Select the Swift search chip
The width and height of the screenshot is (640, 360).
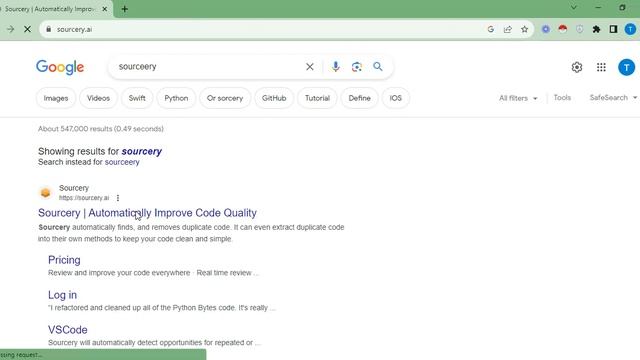point(137,98)
